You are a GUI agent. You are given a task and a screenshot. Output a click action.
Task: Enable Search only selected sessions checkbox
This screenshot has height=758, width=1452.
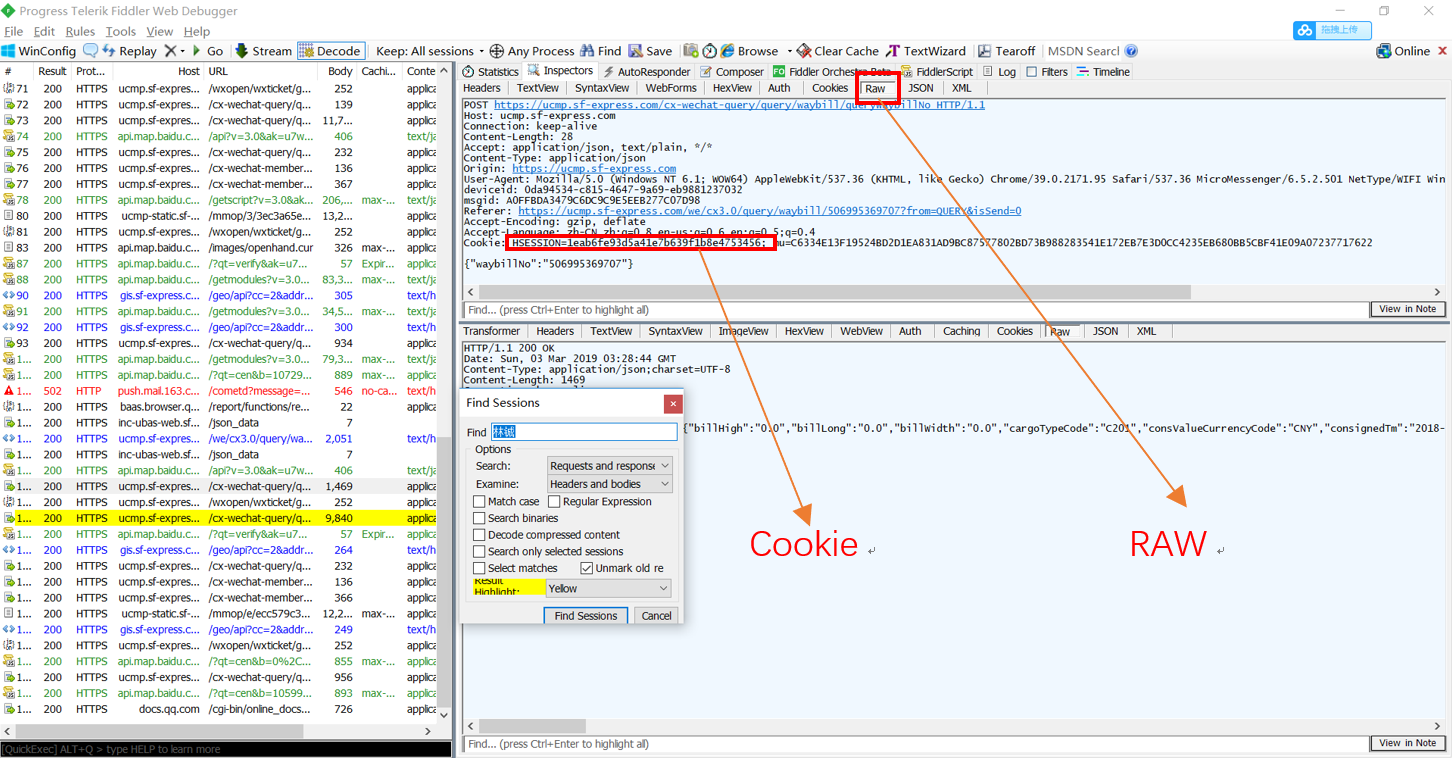[x=479, y=551]
